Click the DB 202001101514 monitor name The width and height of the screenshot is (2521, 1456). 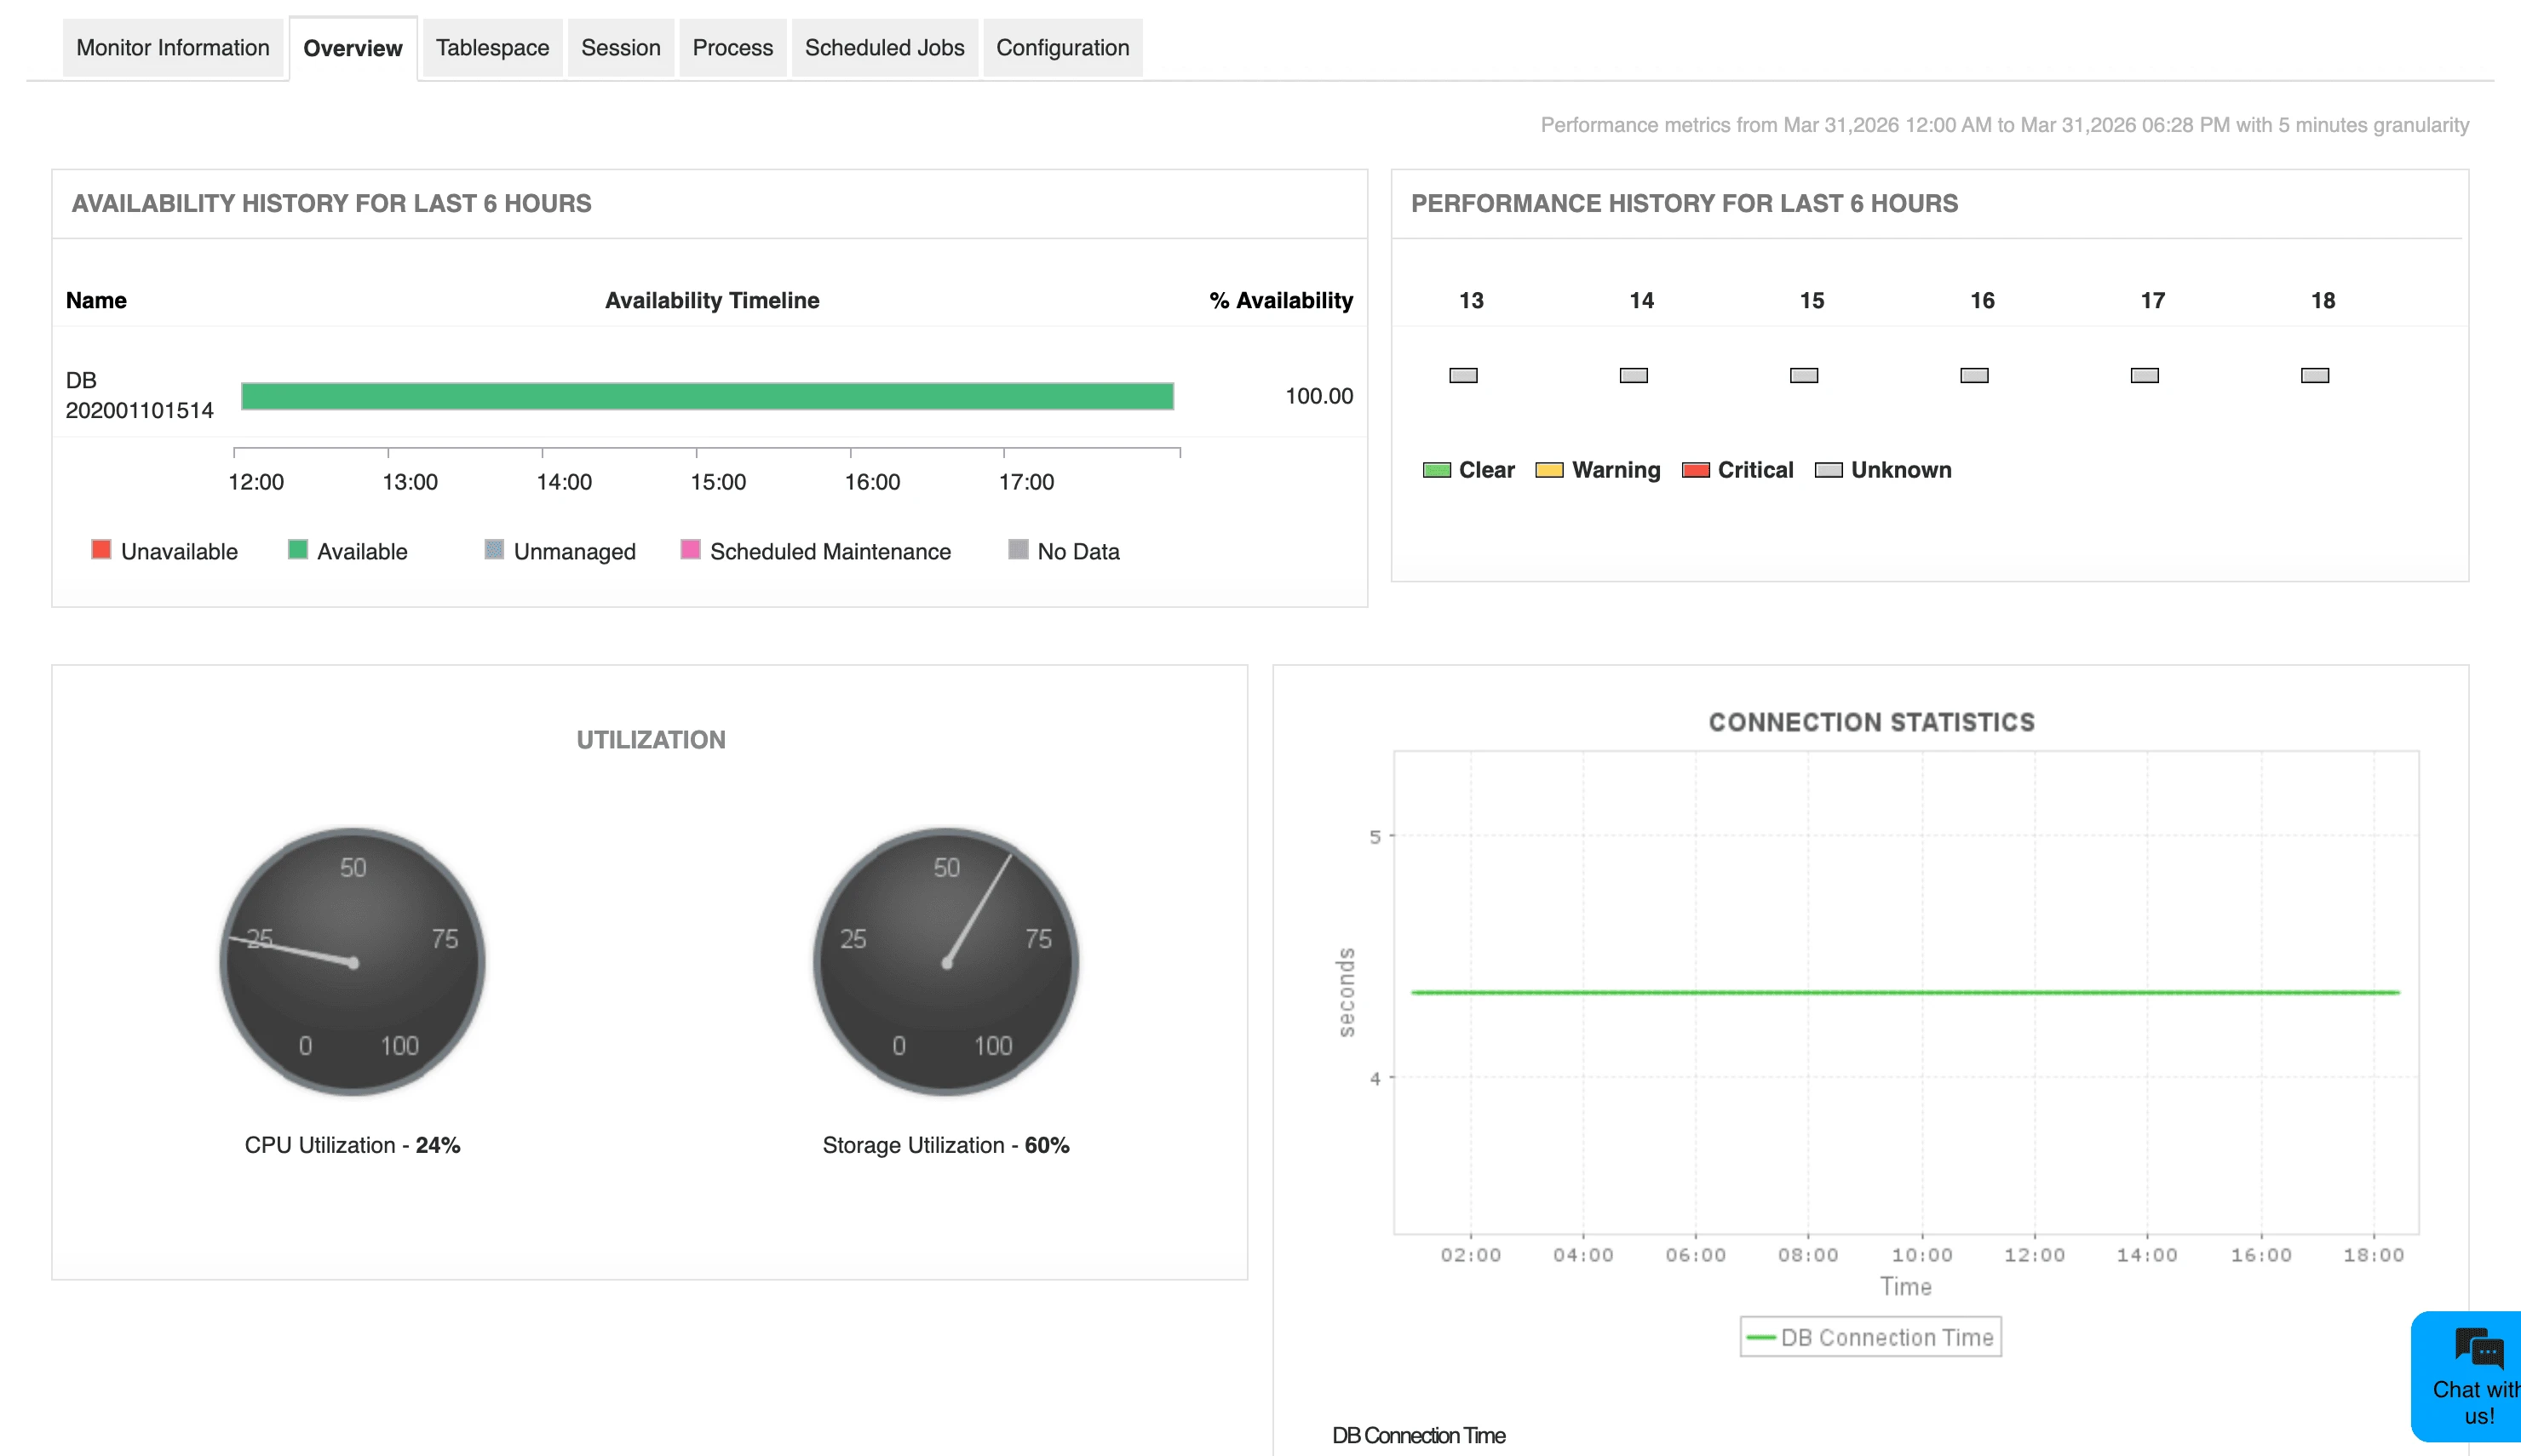pos(139,395)
